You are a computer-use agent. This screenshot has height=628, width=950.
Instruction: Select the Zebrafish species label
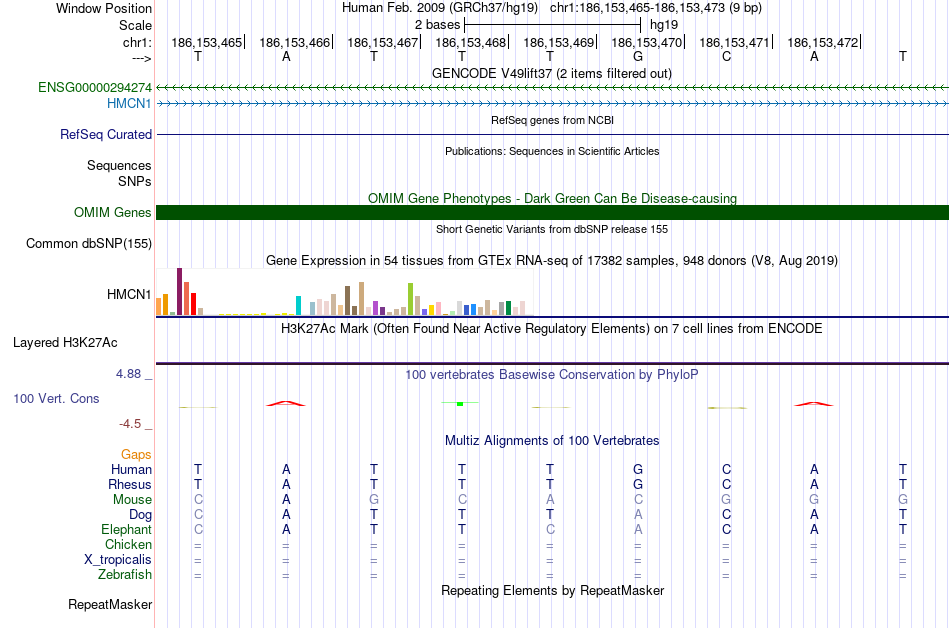pos(125,574)
